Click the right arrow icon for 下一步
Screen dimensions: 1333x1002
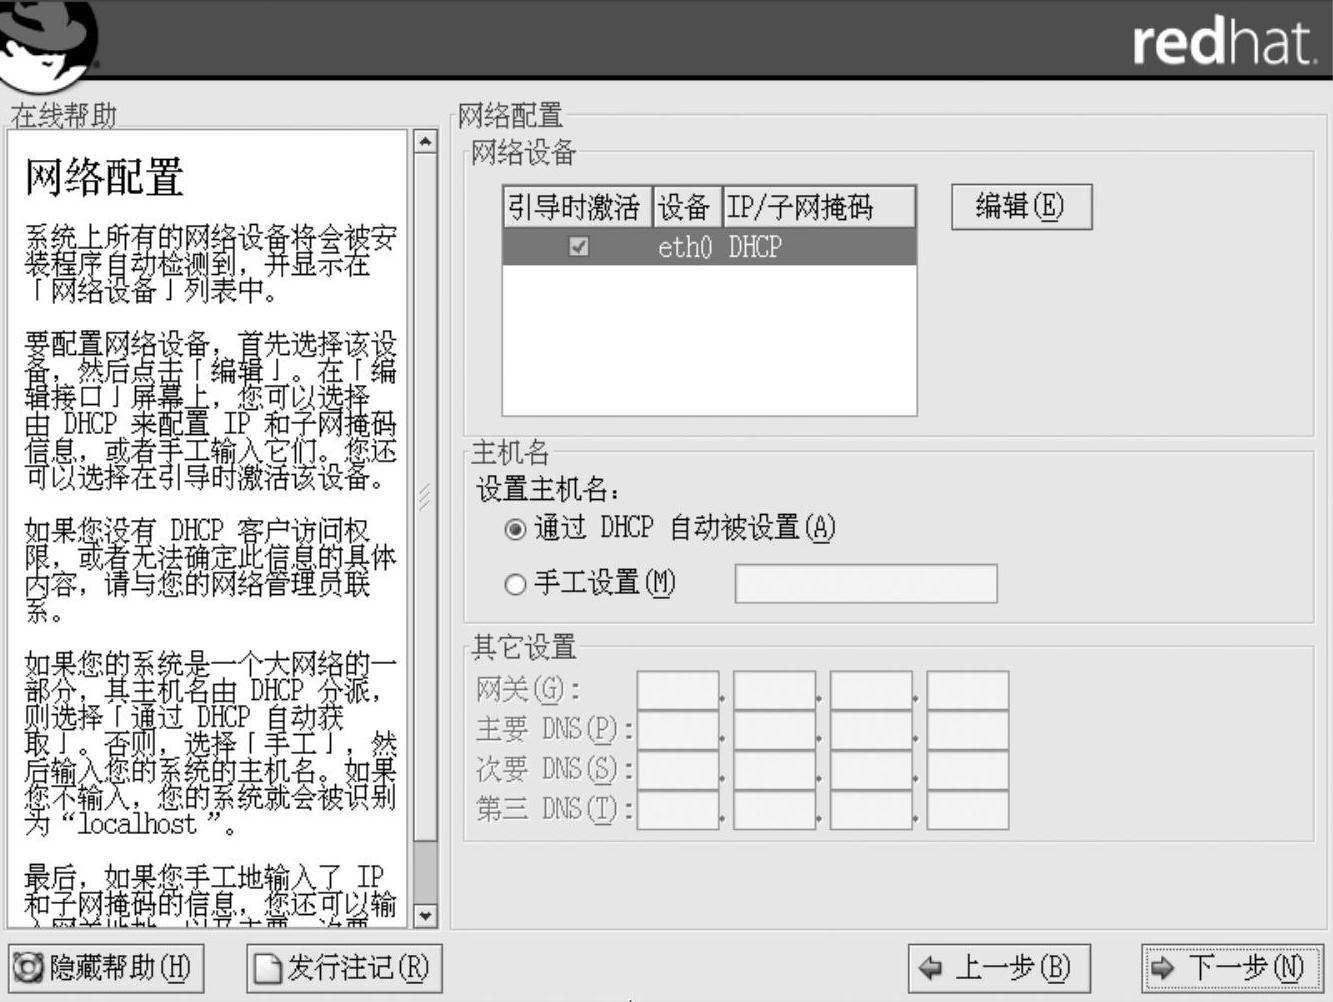[x=1163, y=968]
